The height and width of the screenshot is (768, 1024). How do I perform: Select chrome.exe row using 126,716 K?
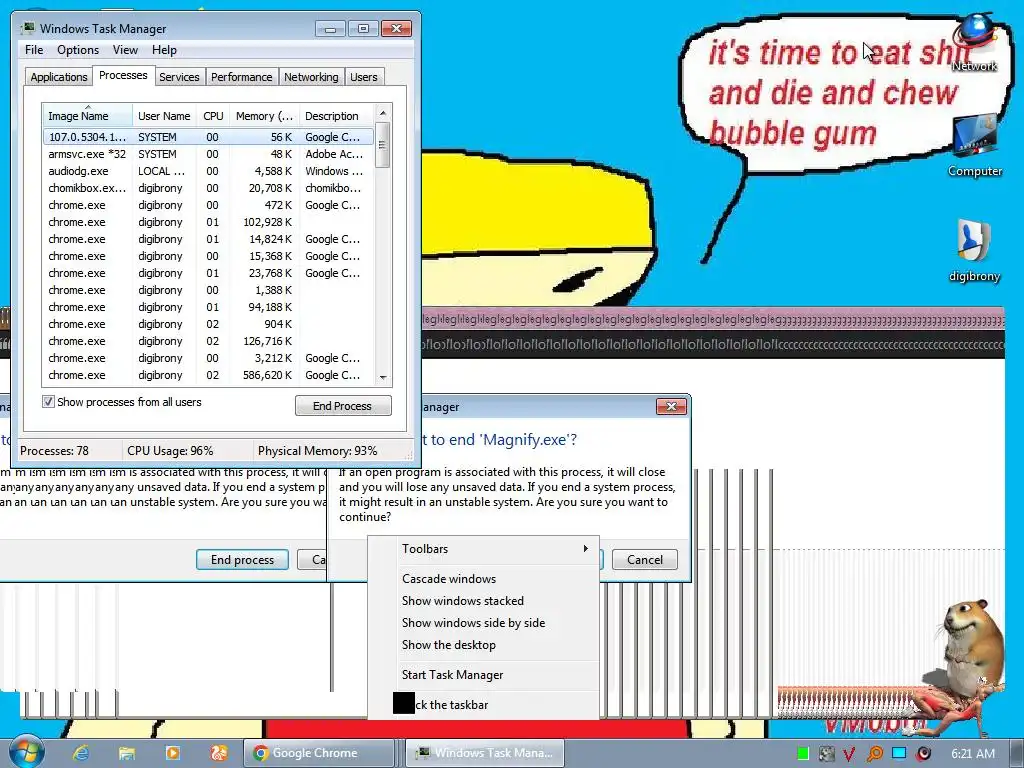pyautogui.click(x=208, y=341)
